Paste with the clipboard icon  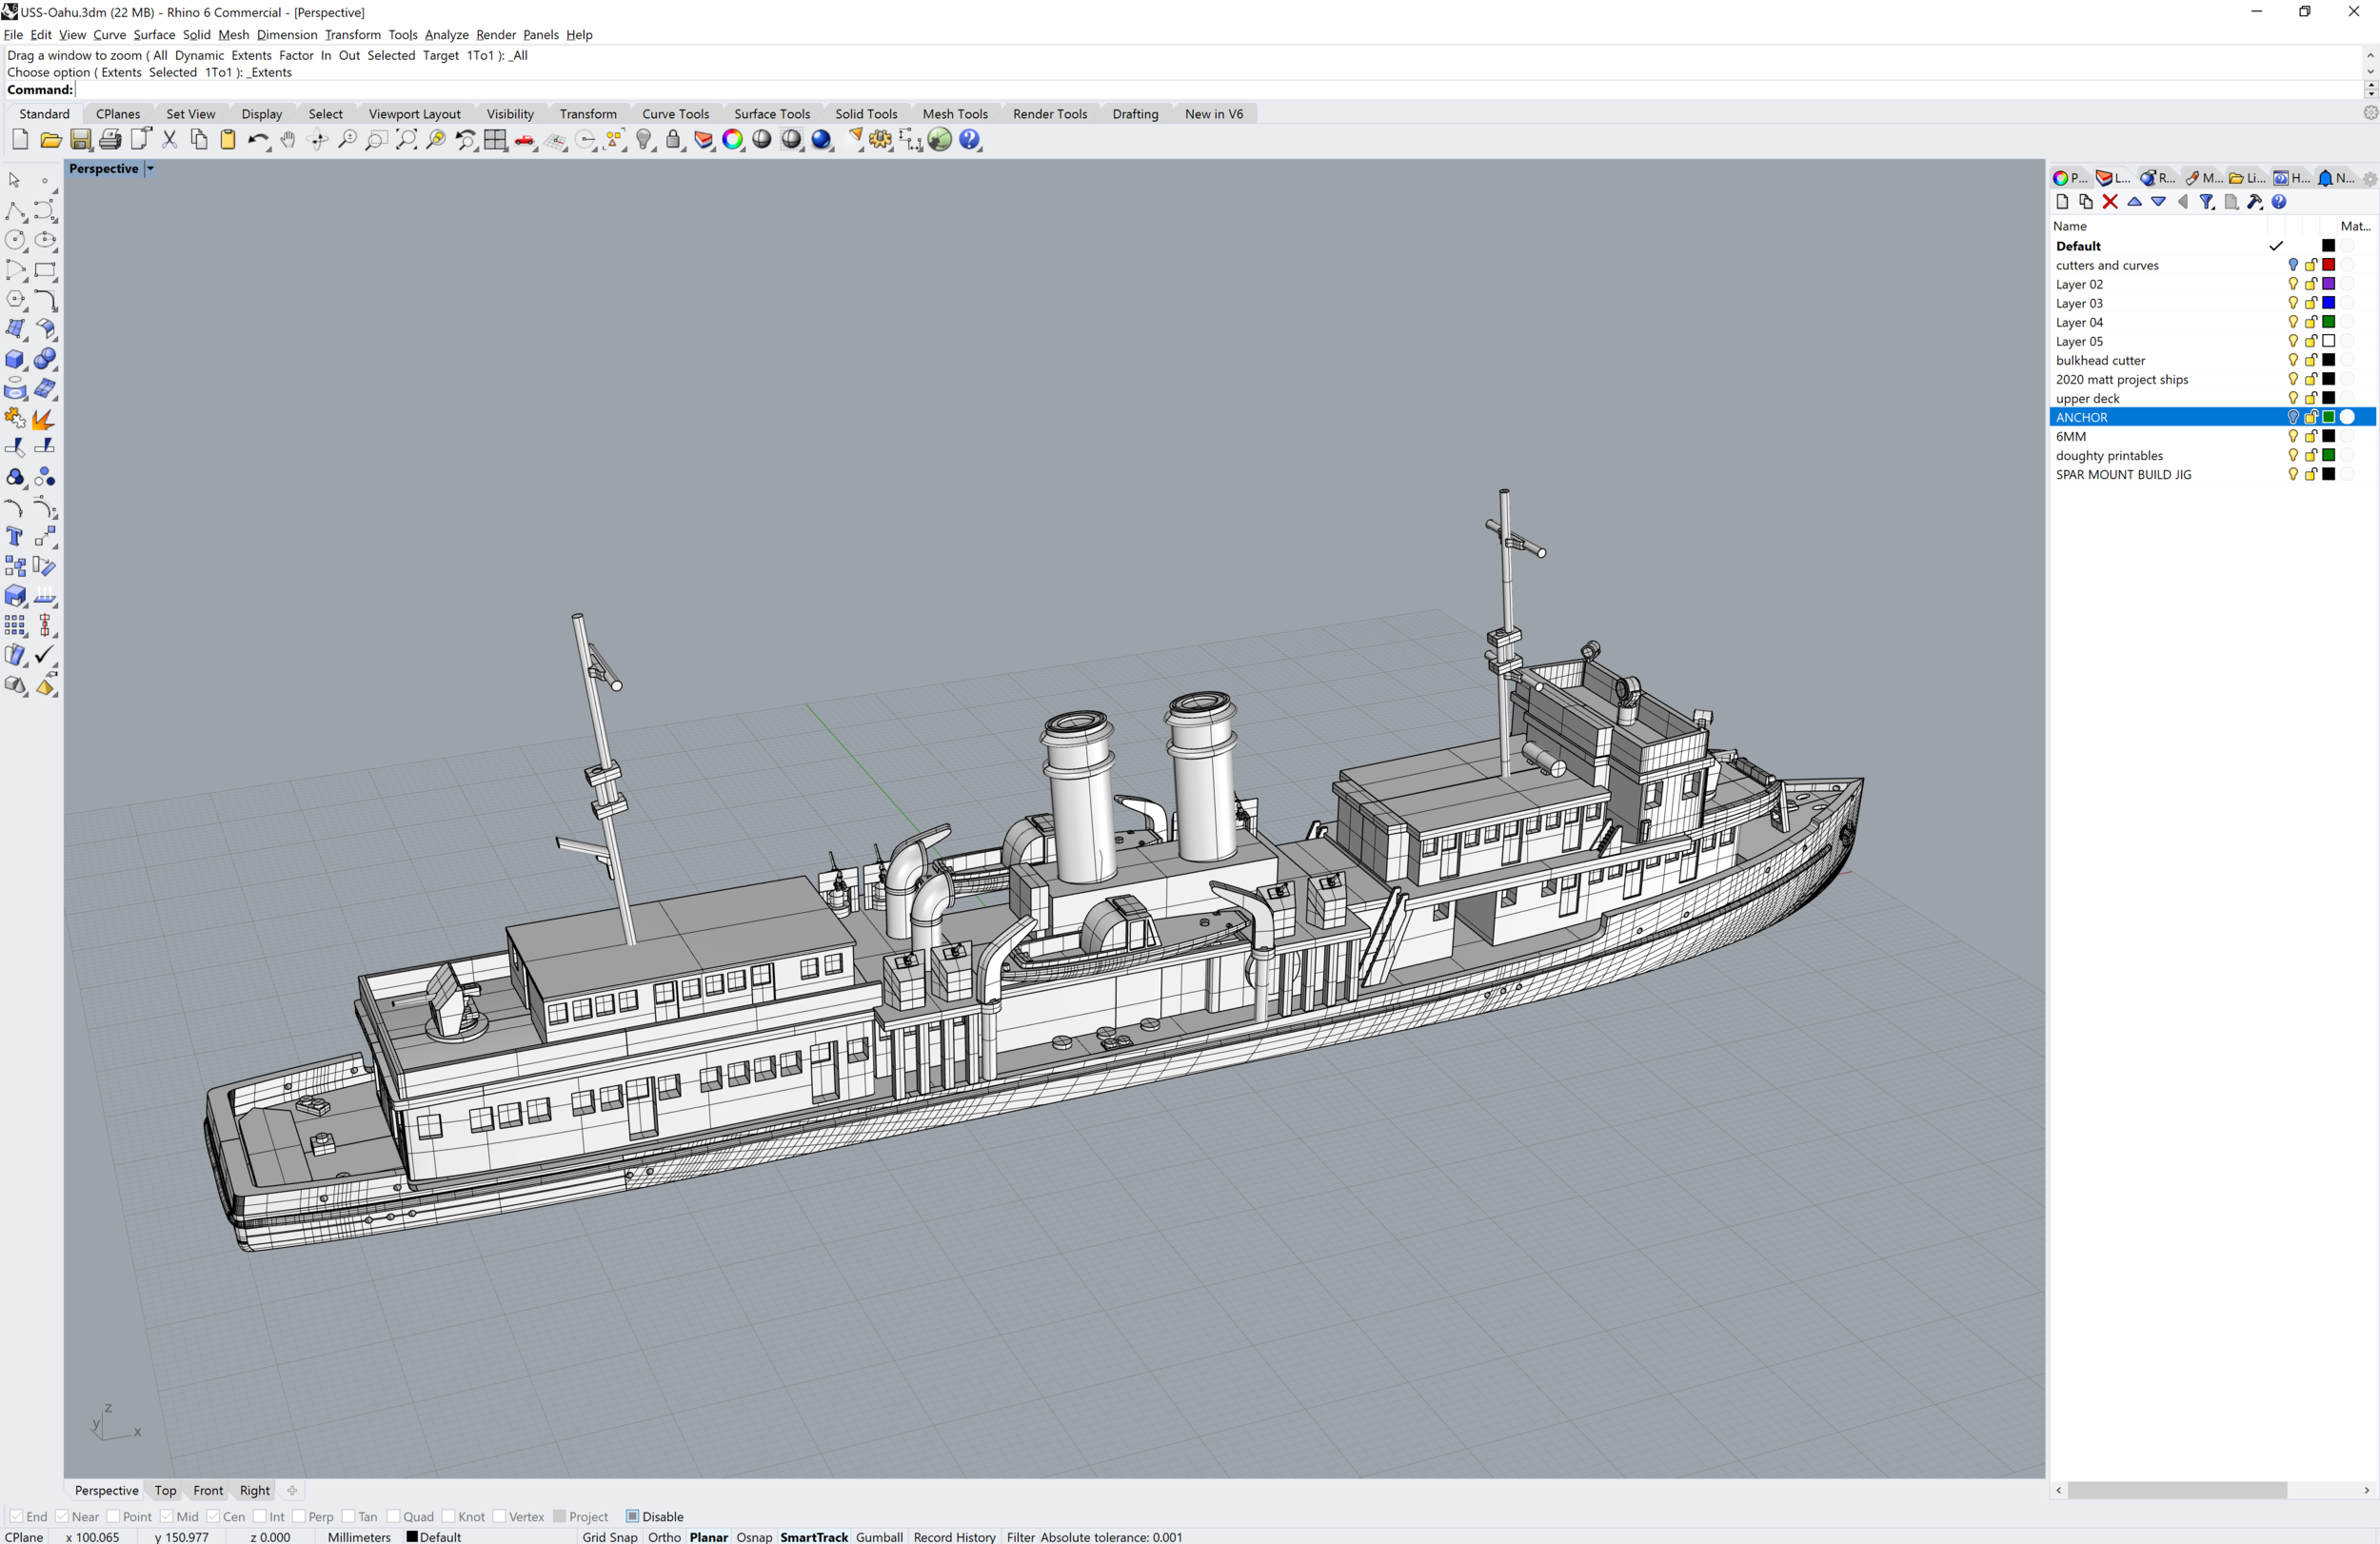pyautogui.click(x=228, y=140)
